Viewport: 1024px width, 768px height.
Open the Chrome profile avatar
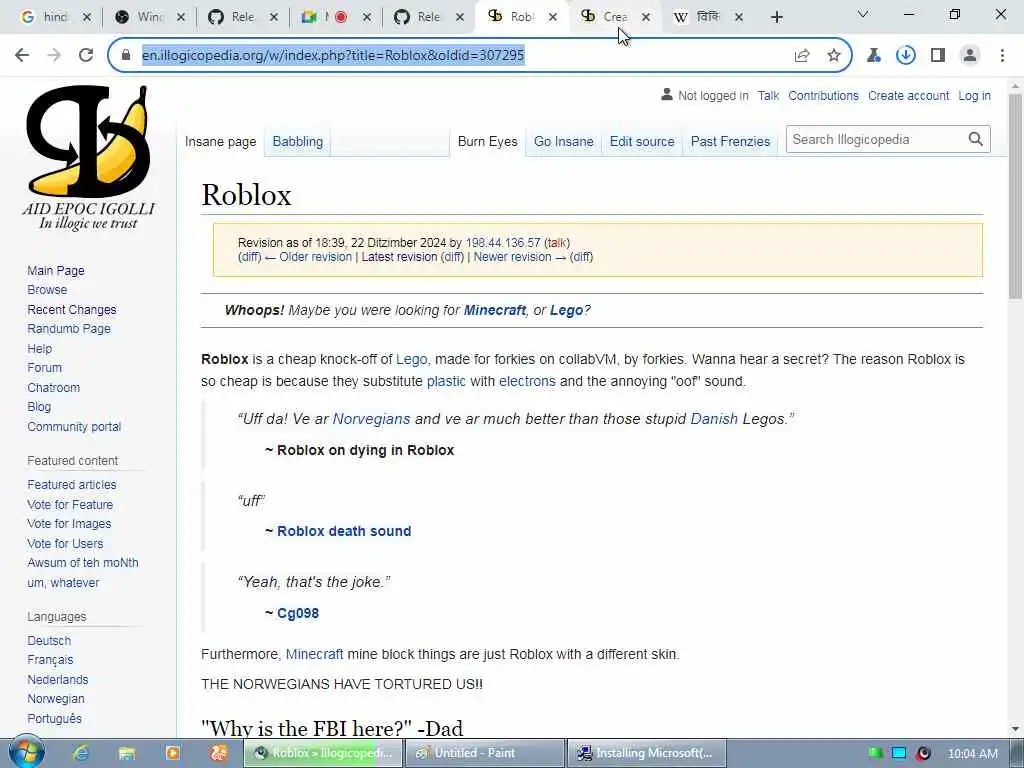point(970,56)
